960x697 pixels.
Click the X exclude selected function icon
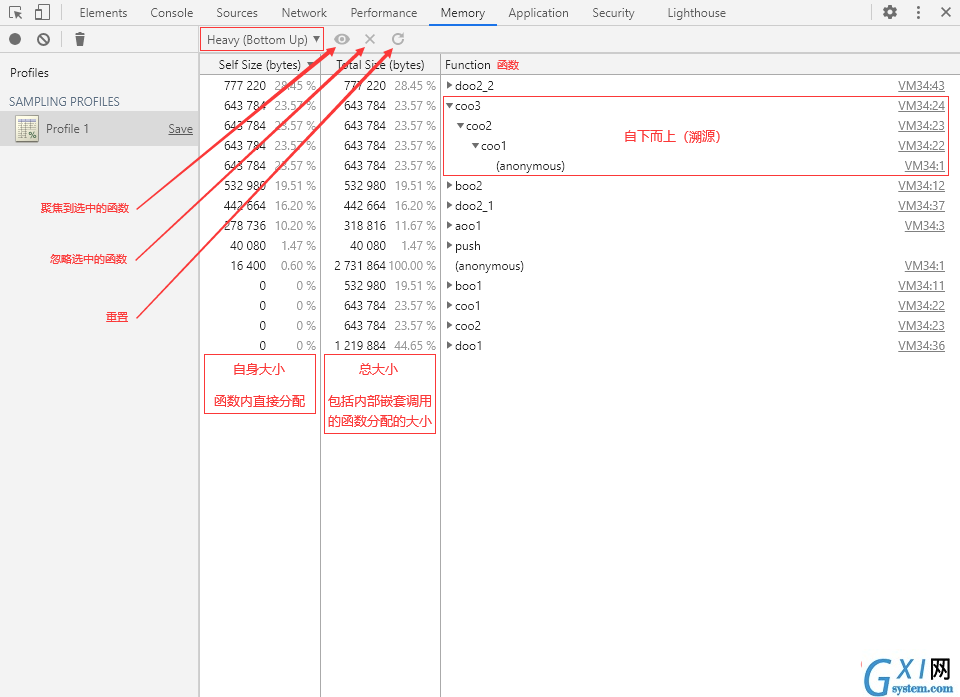click(370, 39)
